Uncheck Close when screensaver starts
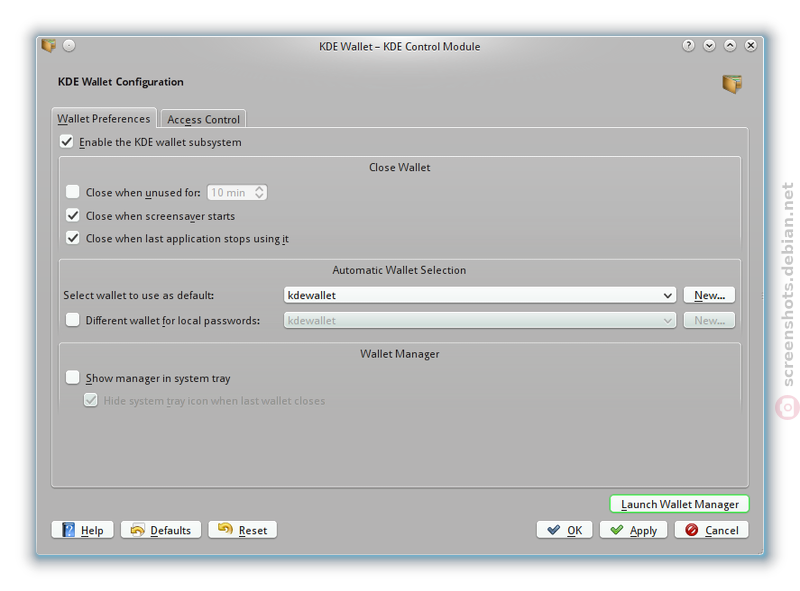 (73, 215)
